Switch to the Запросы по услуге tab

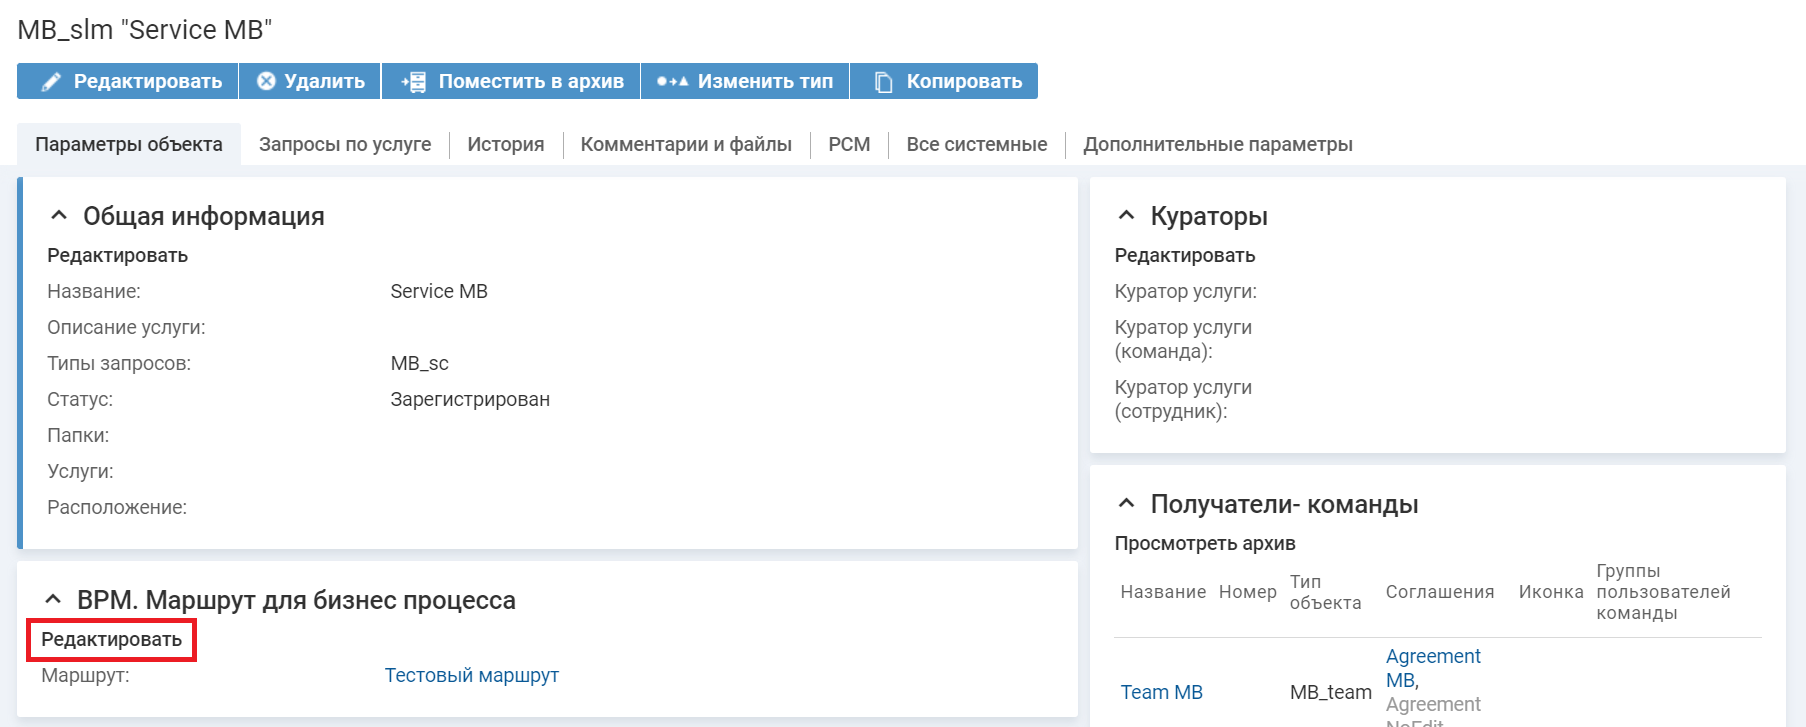345,144
